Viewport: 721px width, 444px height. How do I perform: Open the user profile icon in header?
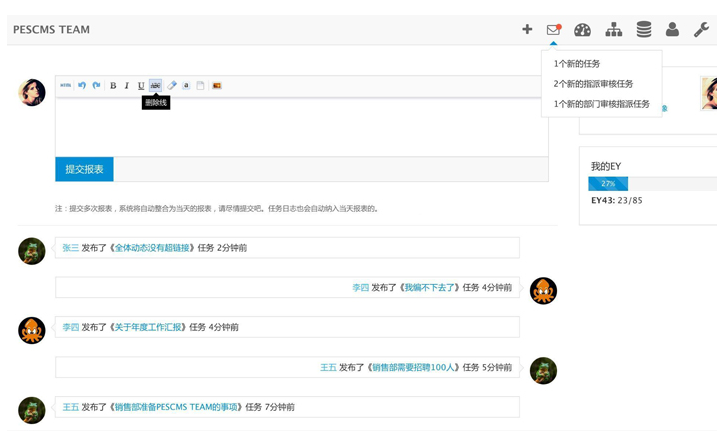[x=672, y=29]
